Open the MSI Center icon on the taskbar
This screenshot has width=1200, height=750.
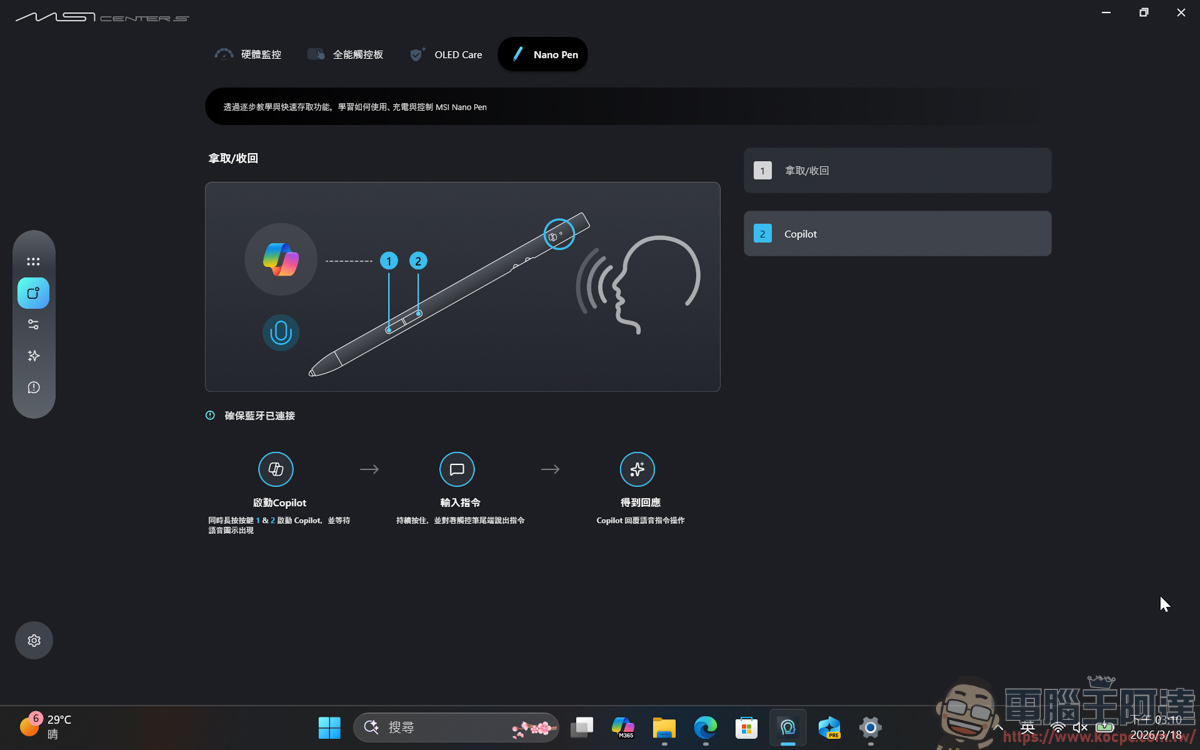tap(787, 728)
